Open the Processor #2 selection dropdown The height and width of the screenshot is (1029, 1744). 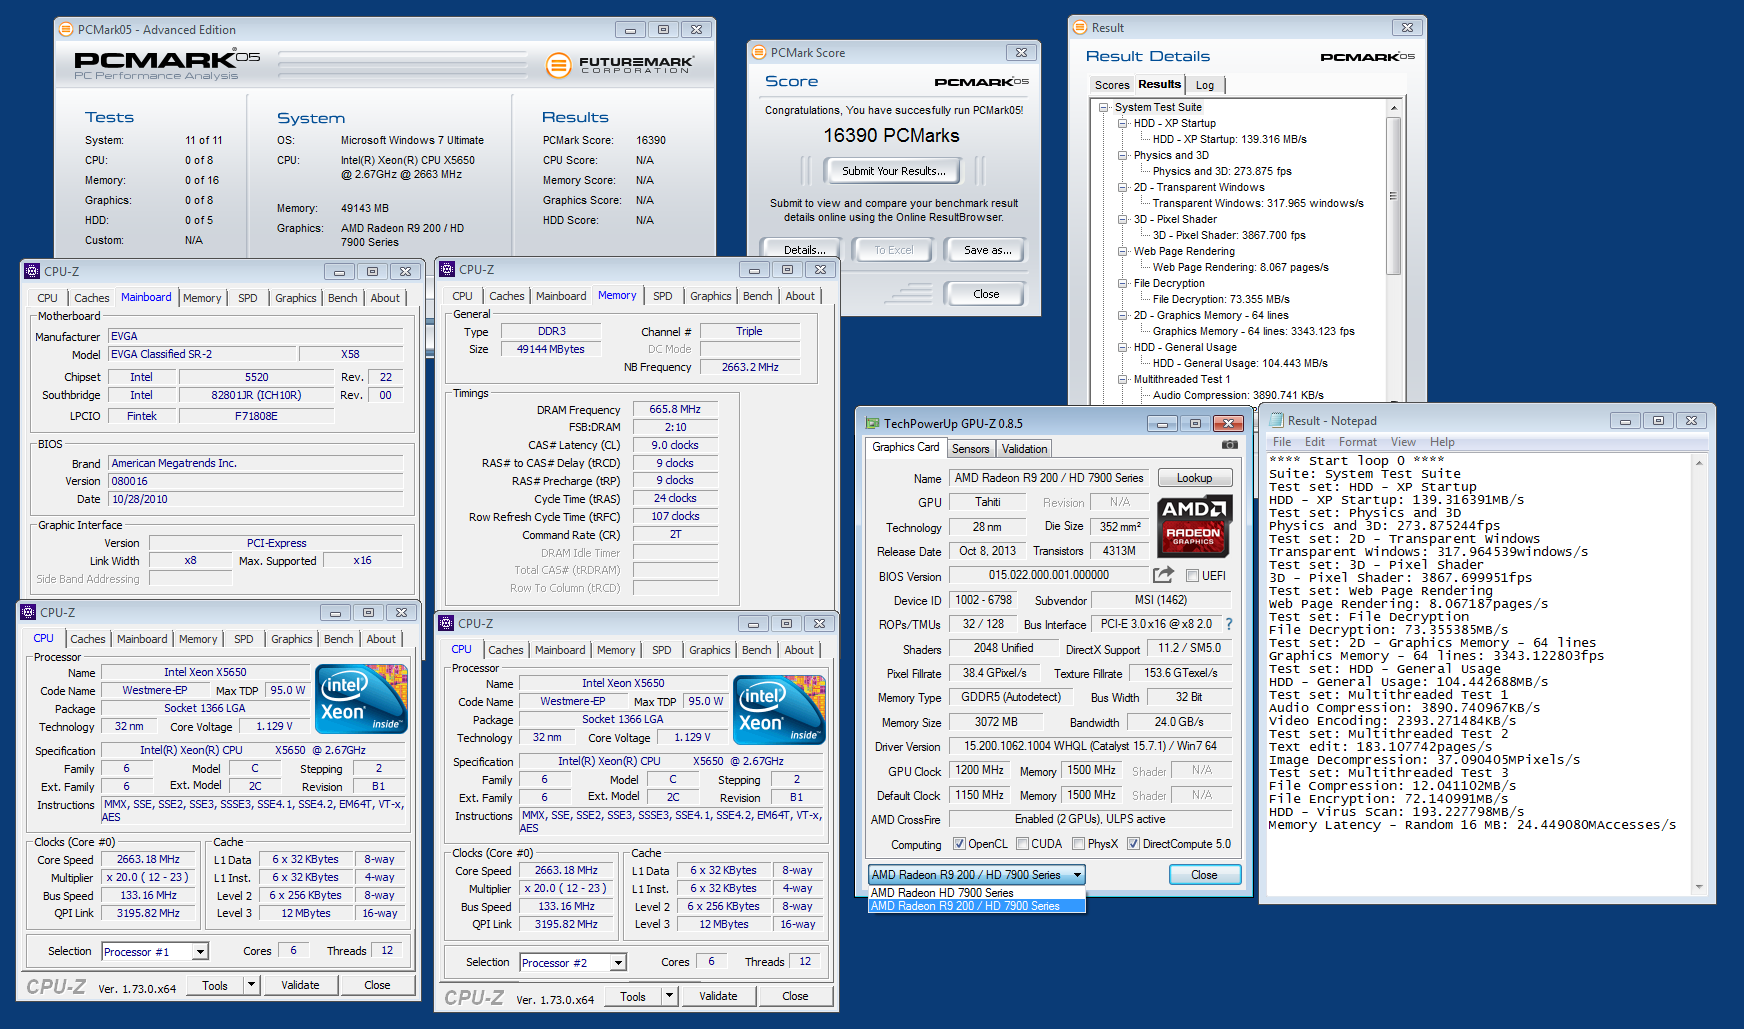(618, 963)
